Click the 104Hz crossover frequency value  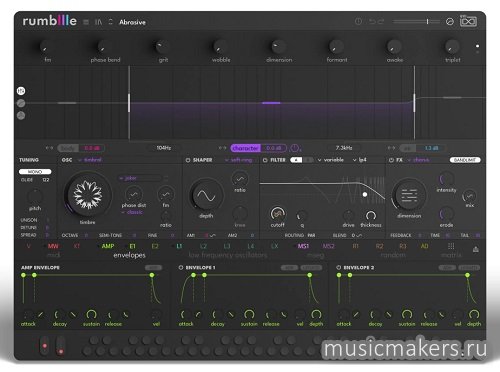point(164,148)
